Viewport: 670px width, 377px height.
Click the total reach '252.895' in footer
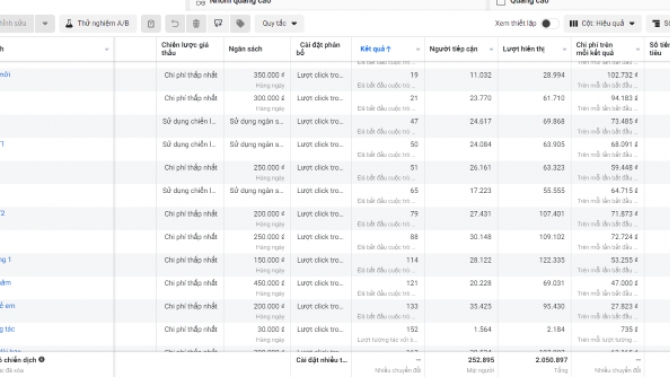481,360
